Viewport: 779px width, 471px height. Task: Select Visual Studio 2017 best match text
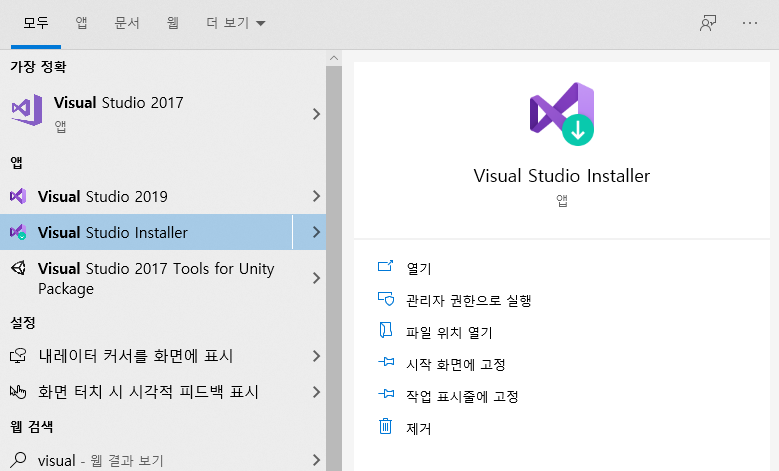click(x=118, y=102)
